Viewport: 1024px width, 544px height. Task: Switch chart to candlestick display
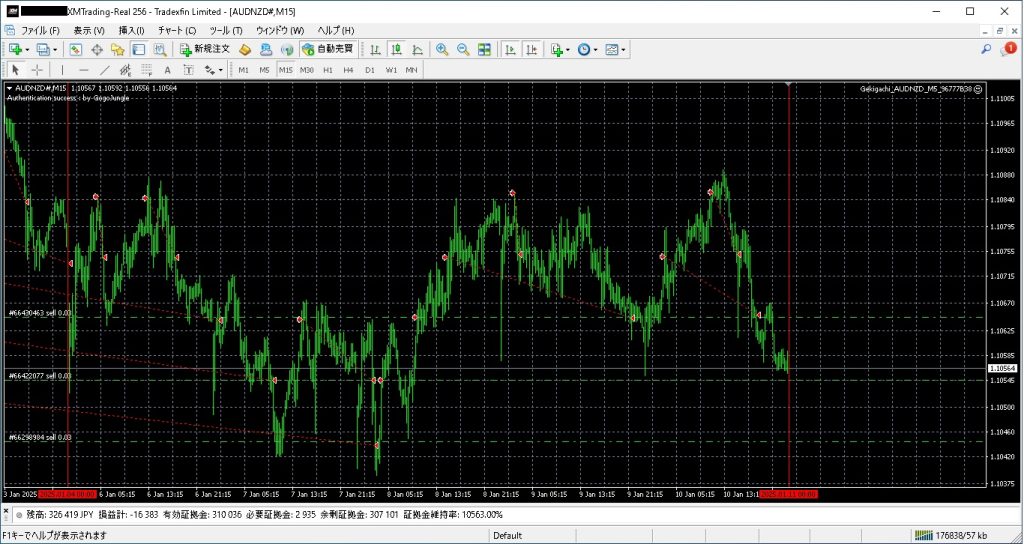[397, 49]
